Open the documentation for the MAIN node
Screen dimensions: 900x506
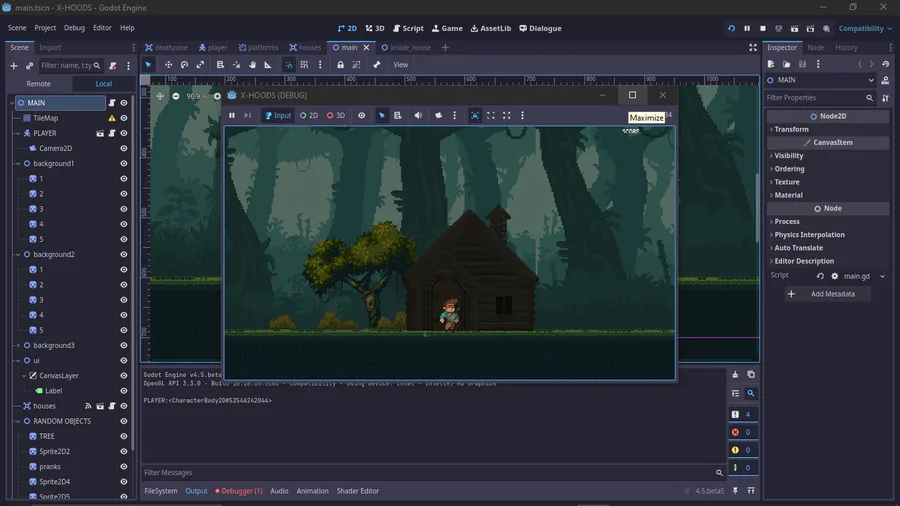click(886, 80)
